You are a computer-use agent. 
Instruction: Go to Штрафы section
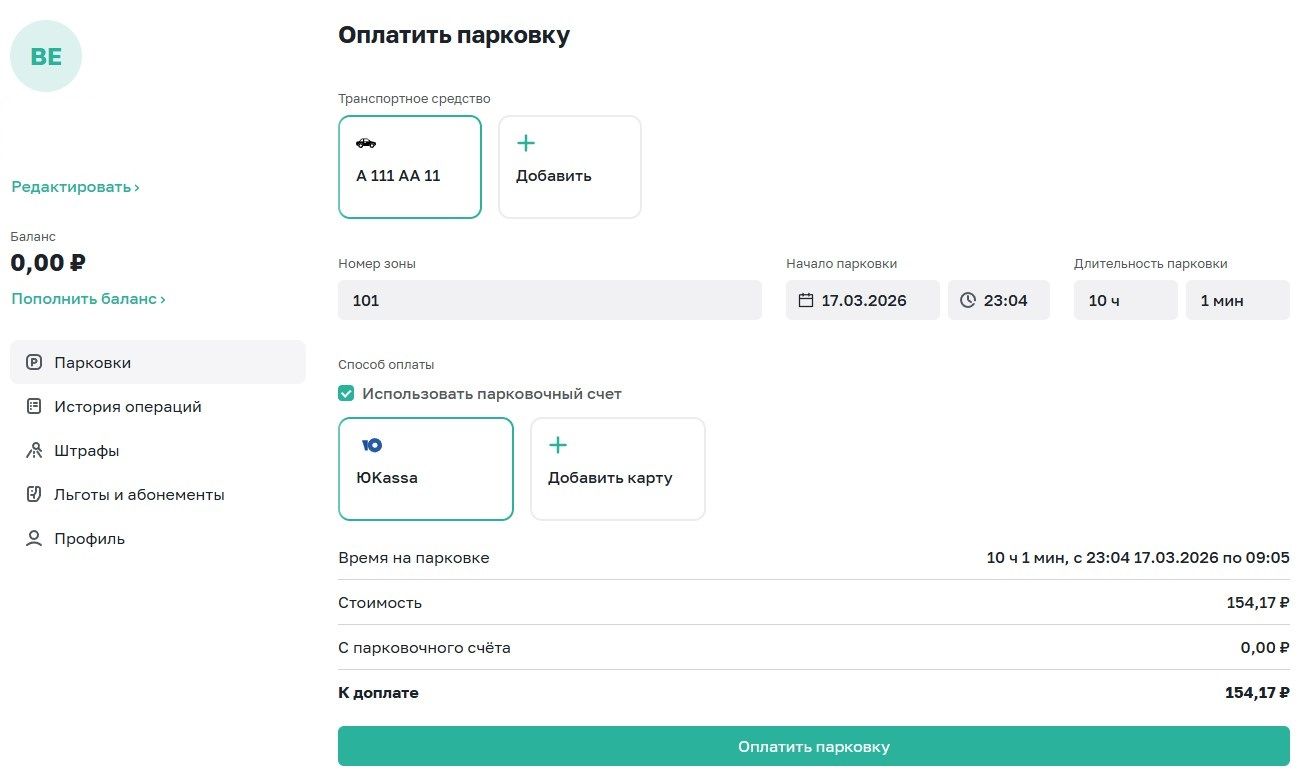(x=158, y=450)
